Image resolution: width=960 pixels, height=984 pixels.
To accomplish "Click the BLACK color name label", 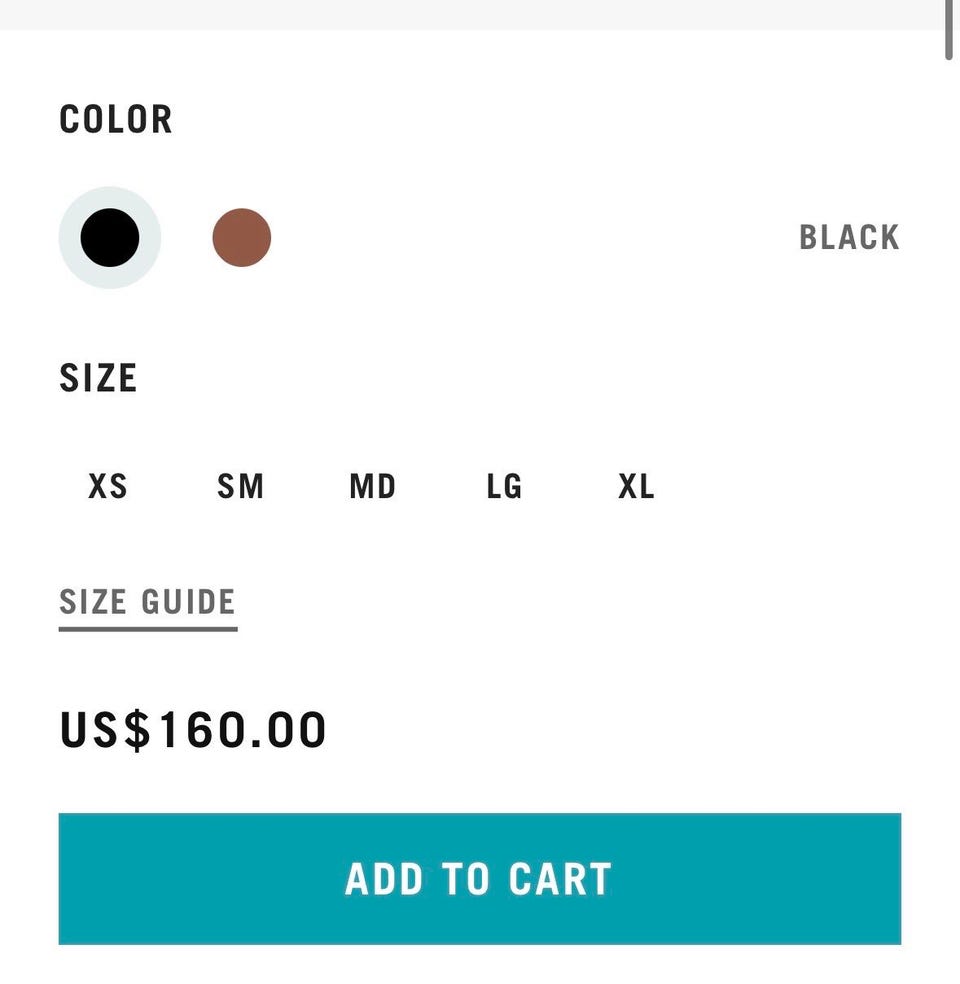I will 850,238.
